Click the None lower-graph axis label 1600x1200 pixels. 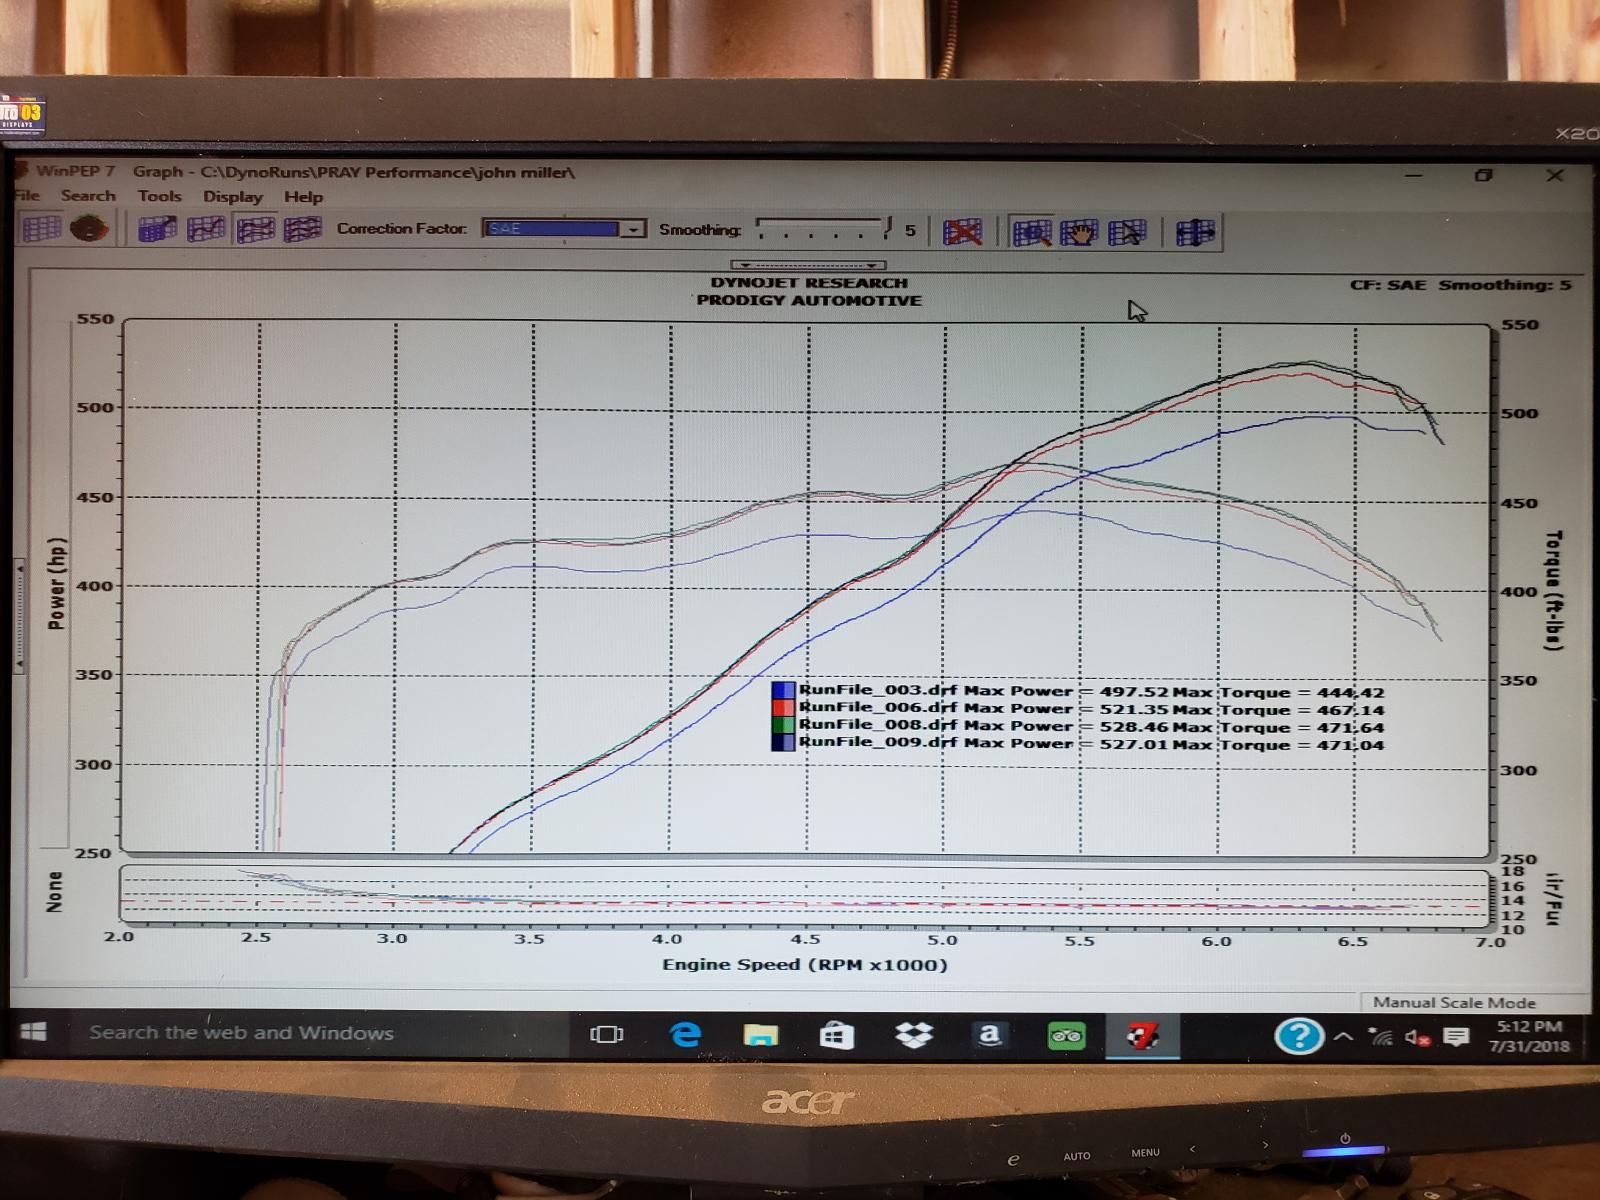[54, 891]
